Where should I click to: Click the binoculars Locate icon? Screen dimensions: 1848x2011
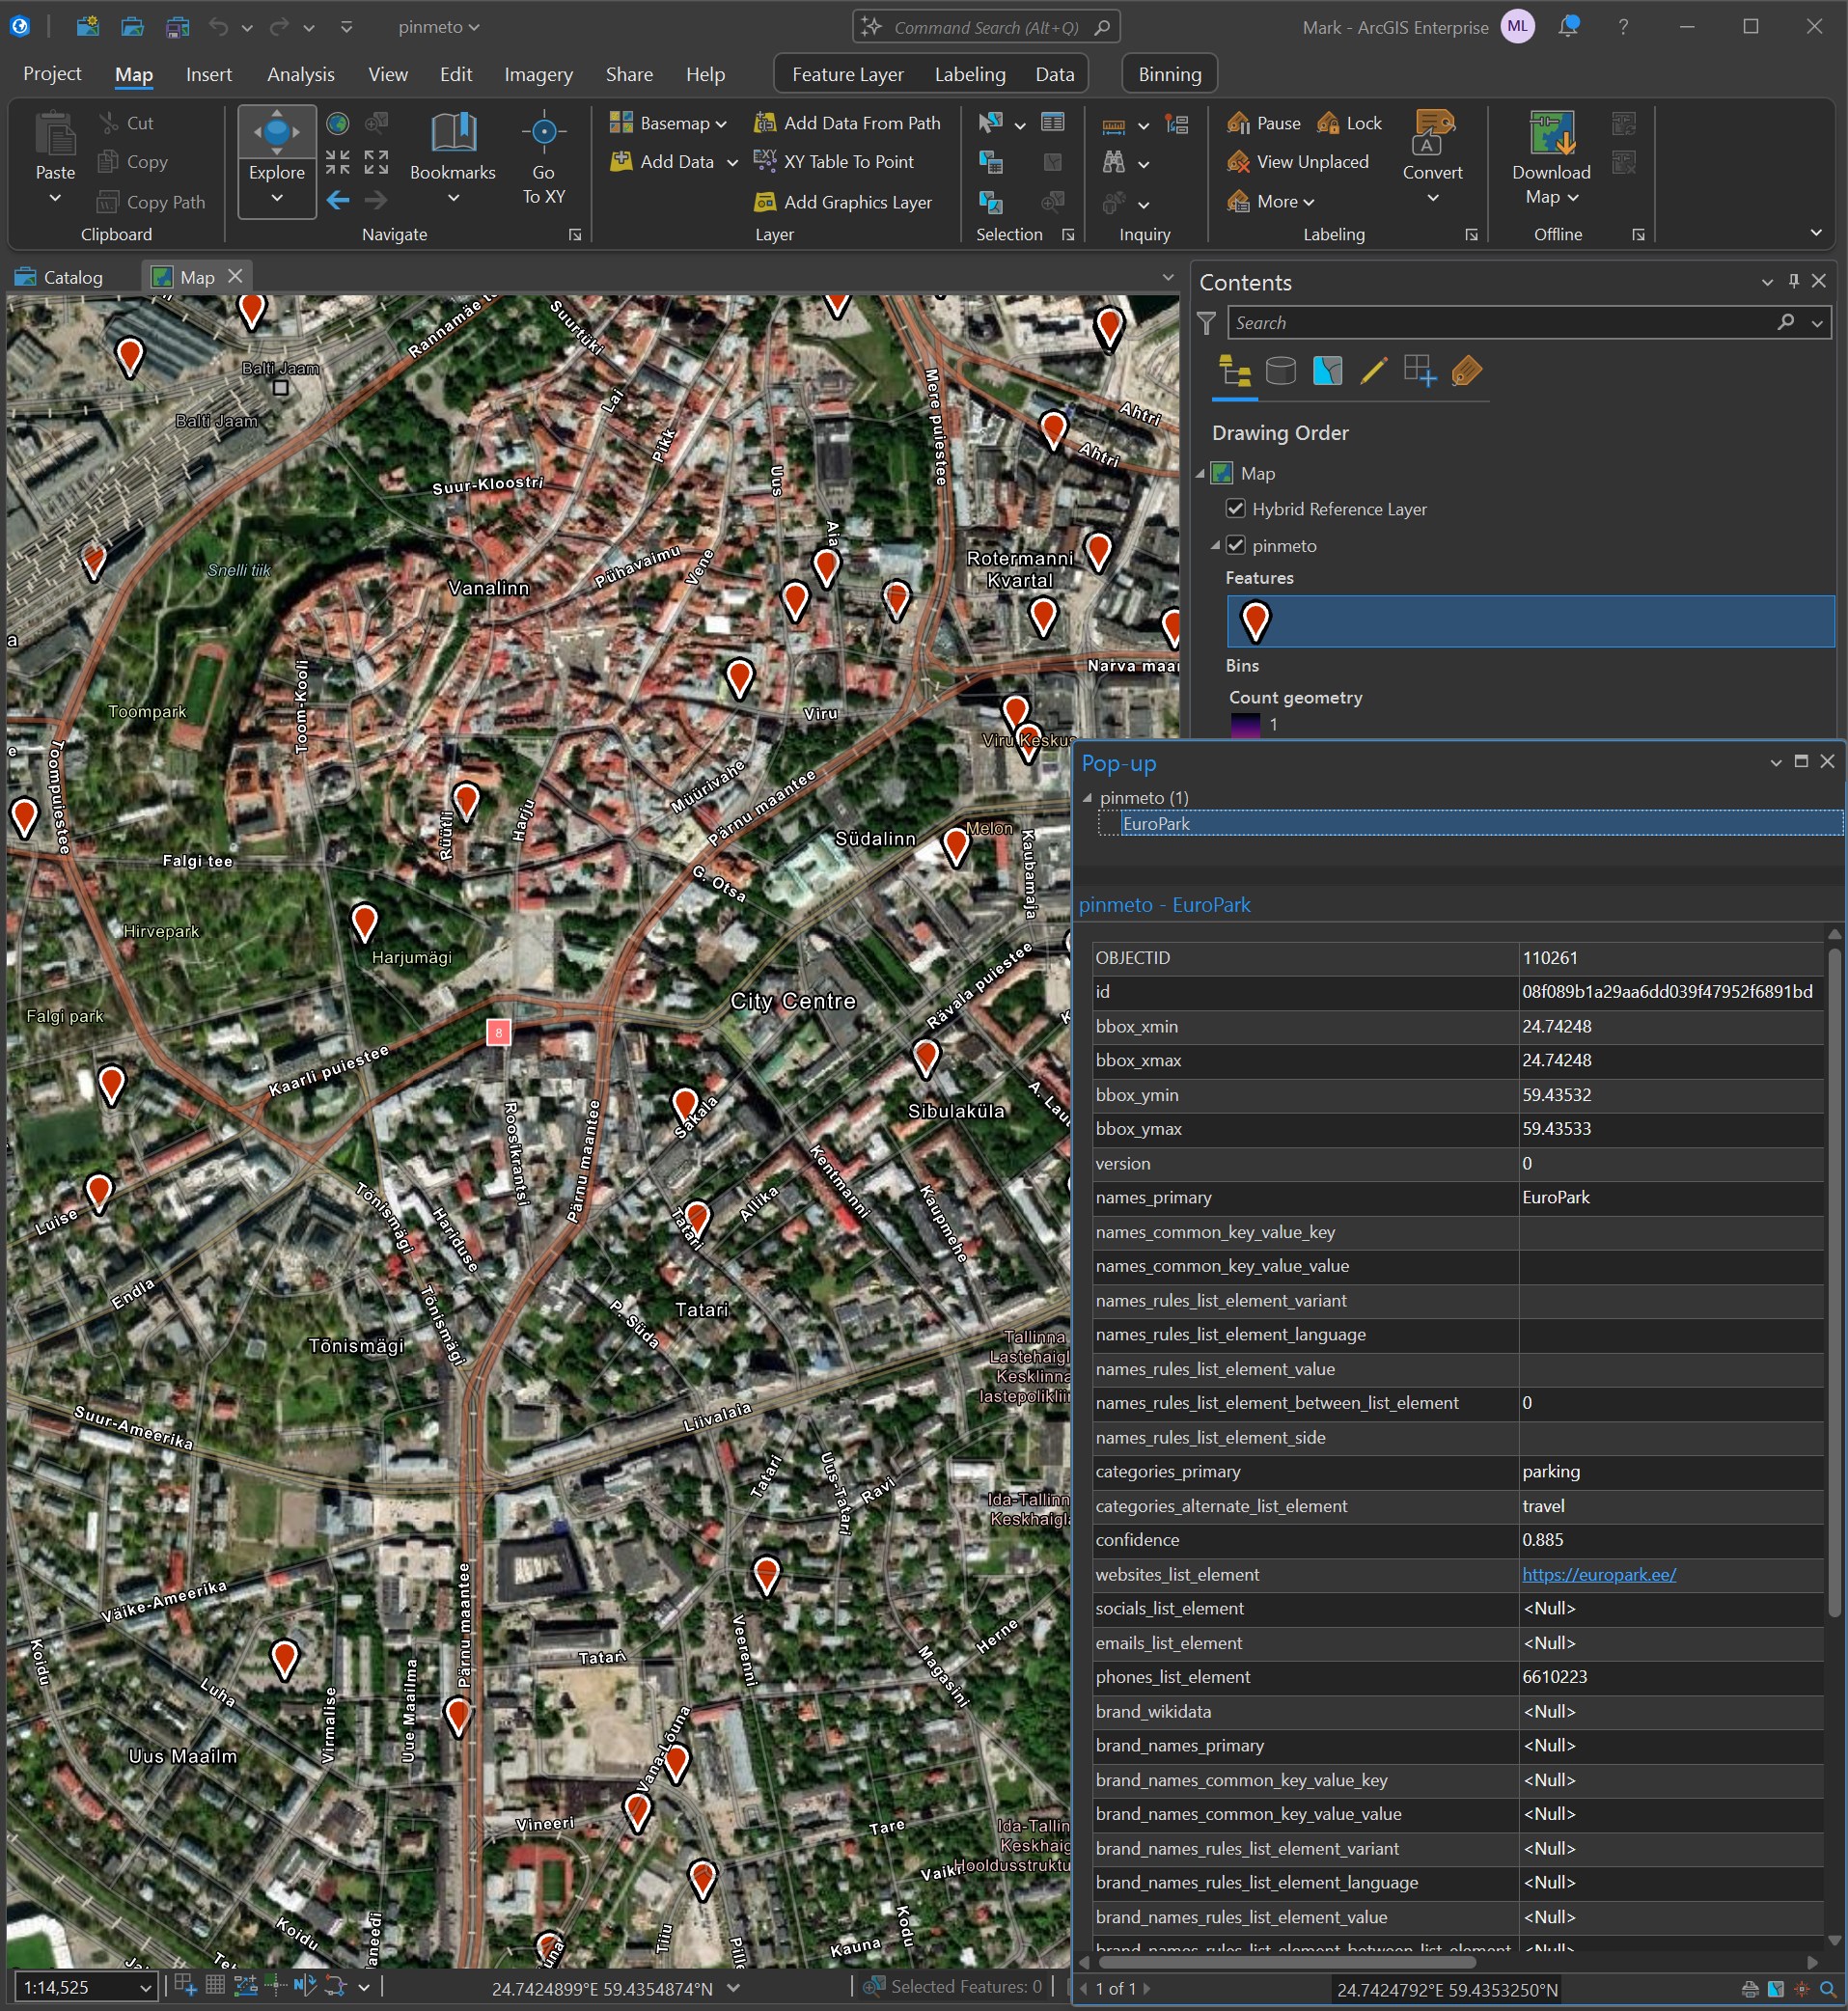tap(1114, 162)
